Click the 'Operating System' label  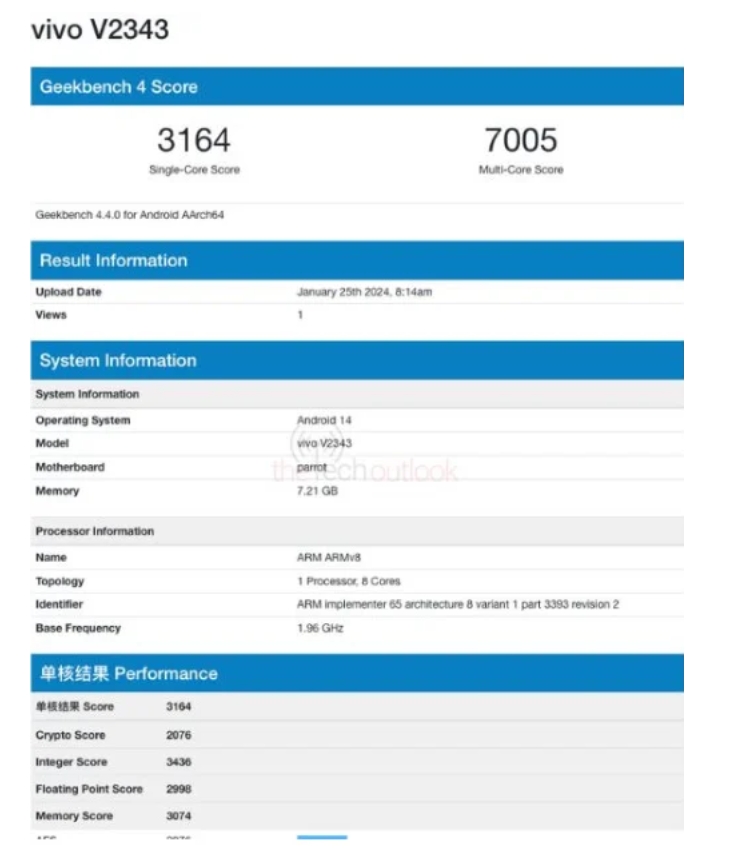pos(83,421)
